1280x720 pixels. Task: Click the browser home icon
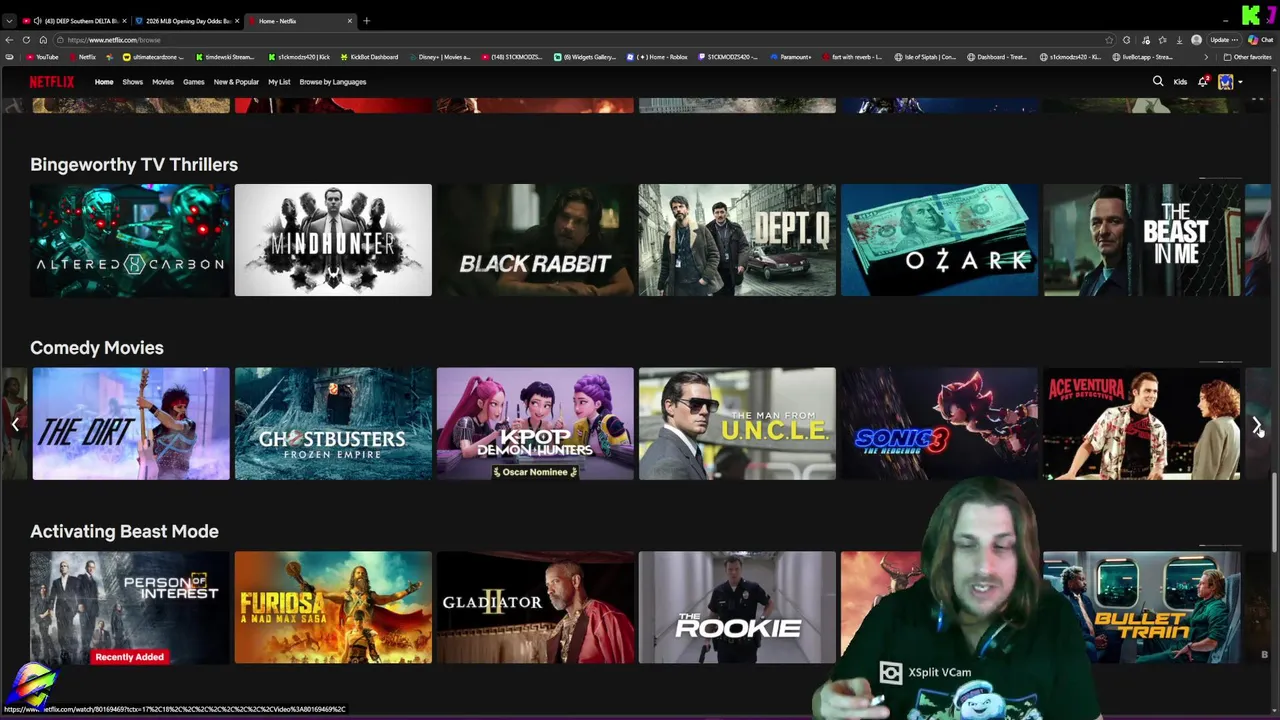[x=43, y=40]
